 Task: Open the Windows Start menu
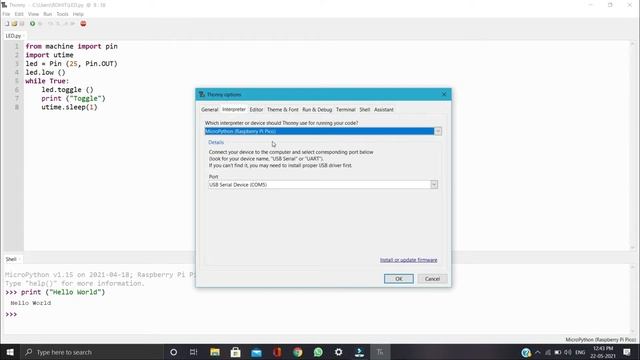tap(10, 352)
